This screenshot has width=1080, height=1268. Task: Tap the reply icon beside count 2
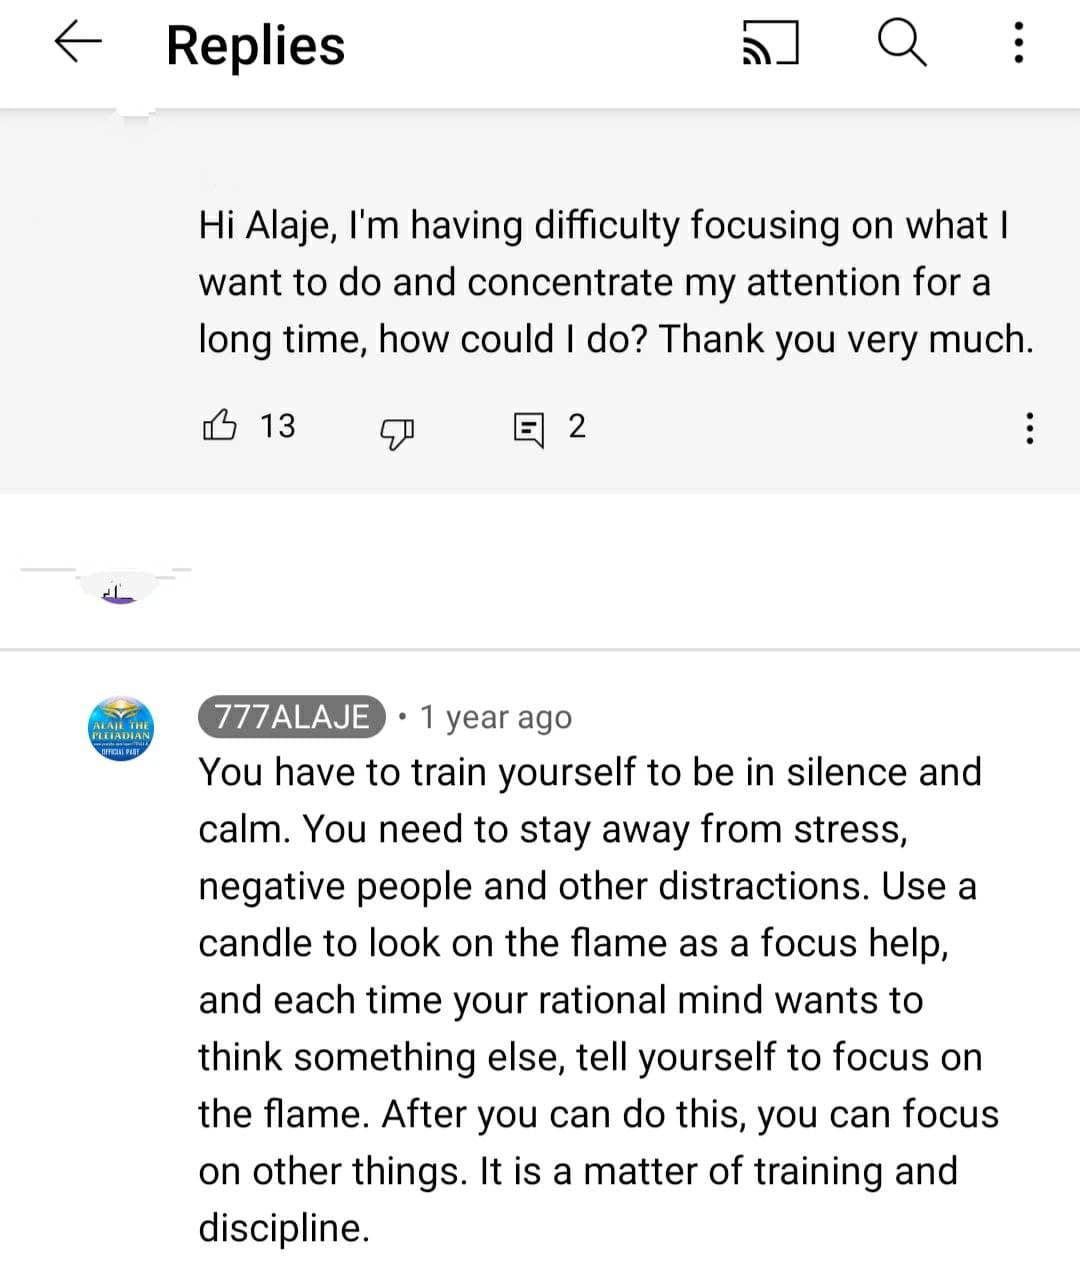point(528,428)
